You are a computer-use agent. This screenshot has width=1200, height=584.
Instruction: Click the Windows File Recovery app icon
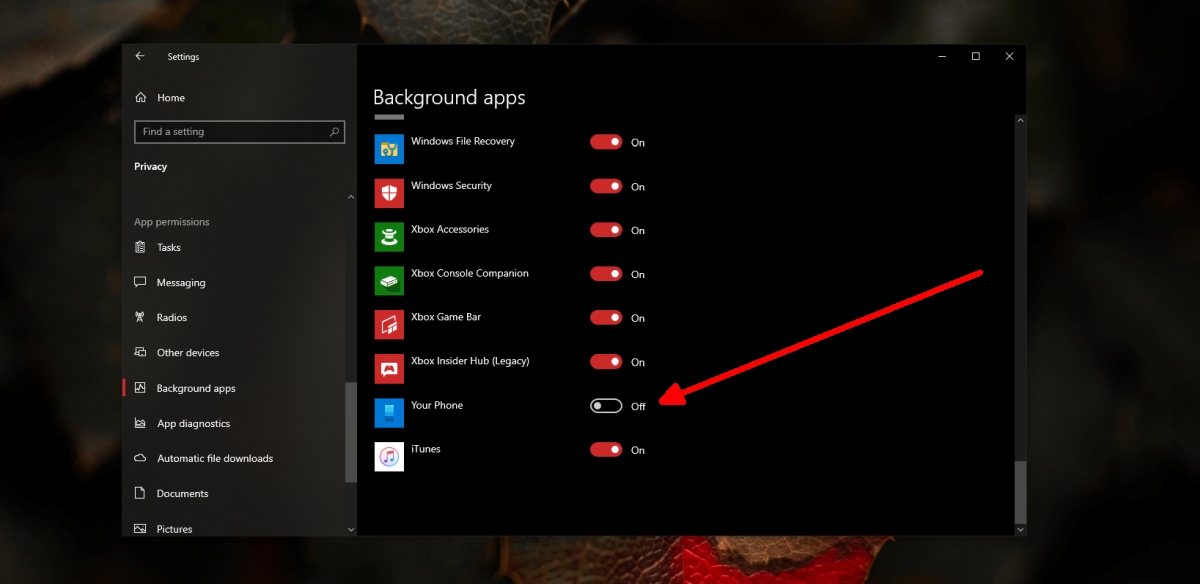[x=389, y=149]
